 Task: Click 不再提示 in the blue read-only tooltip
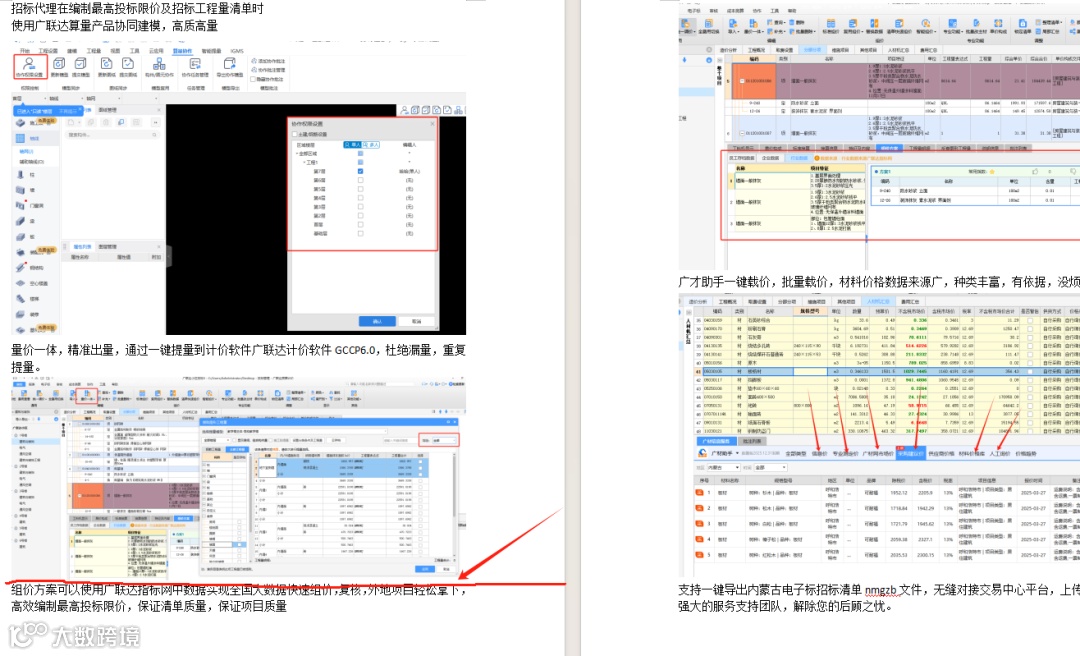pos(68,111)
